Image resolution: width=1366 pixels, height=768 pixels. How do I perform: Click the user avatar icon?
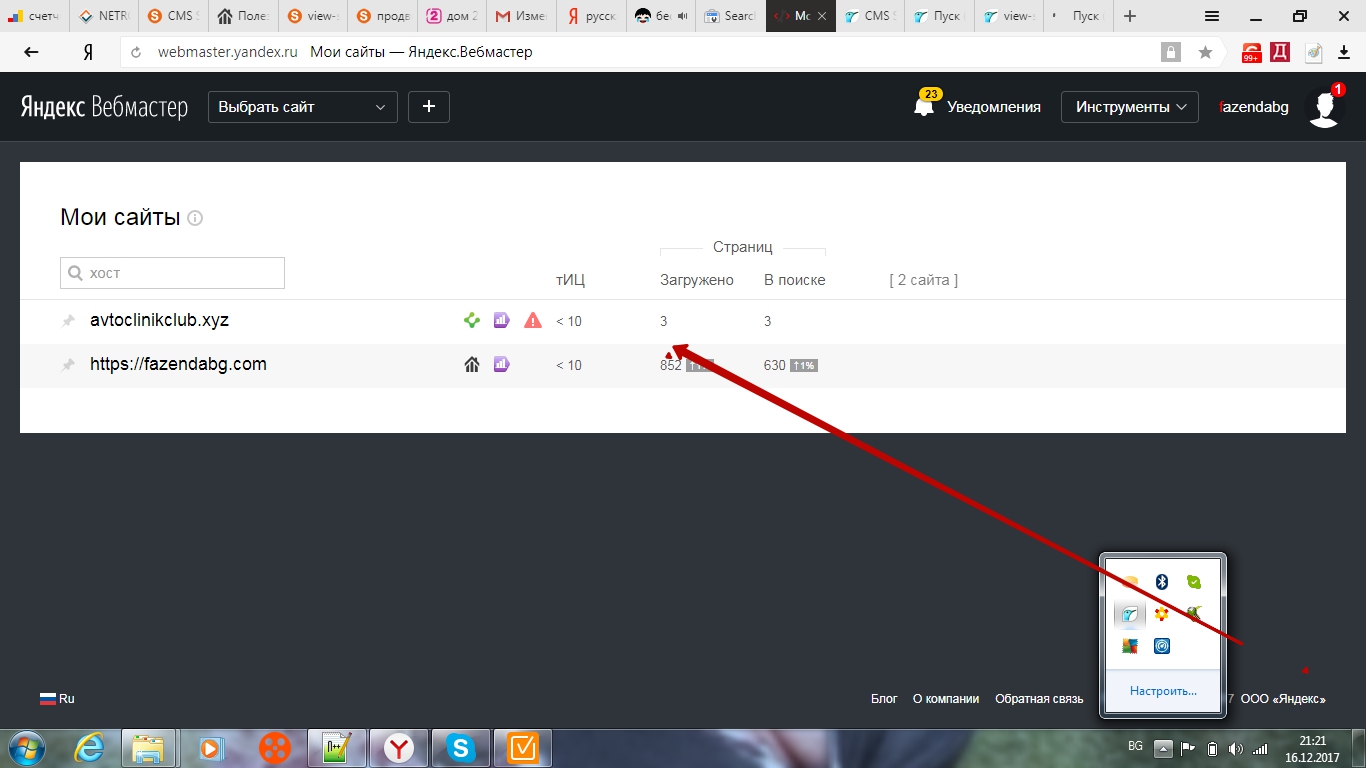pyautogui.click(x=1324, y=108)
